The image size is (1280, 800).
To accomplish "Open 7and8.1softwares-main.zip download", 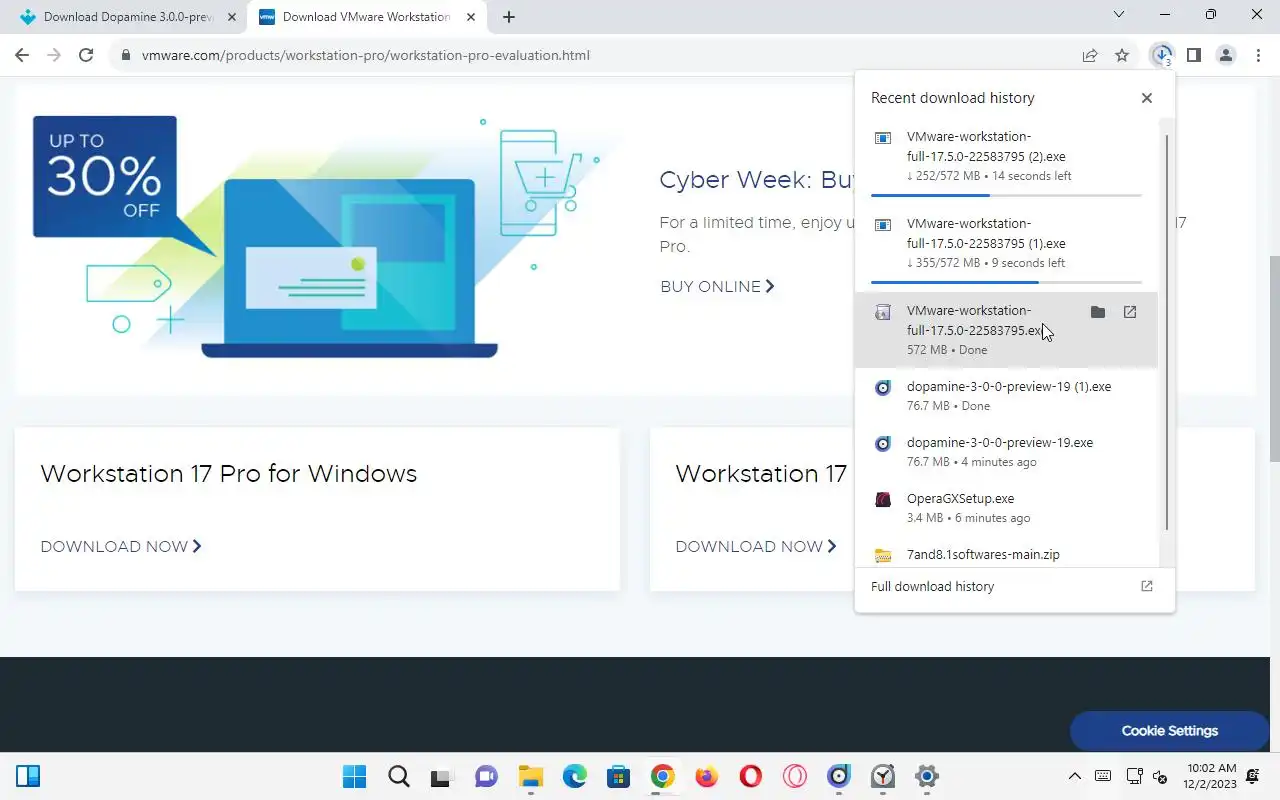I will pos(1006,554).
